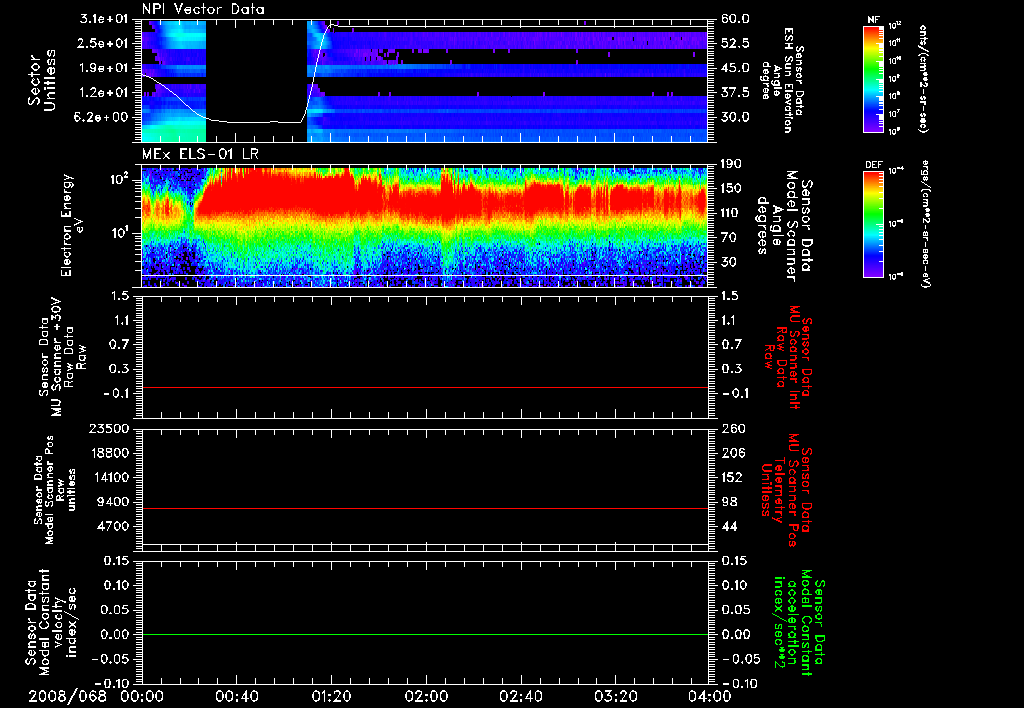Click the 01:20 time axis label
Viewport: 1024px width, 708px height.
[331, 696]
